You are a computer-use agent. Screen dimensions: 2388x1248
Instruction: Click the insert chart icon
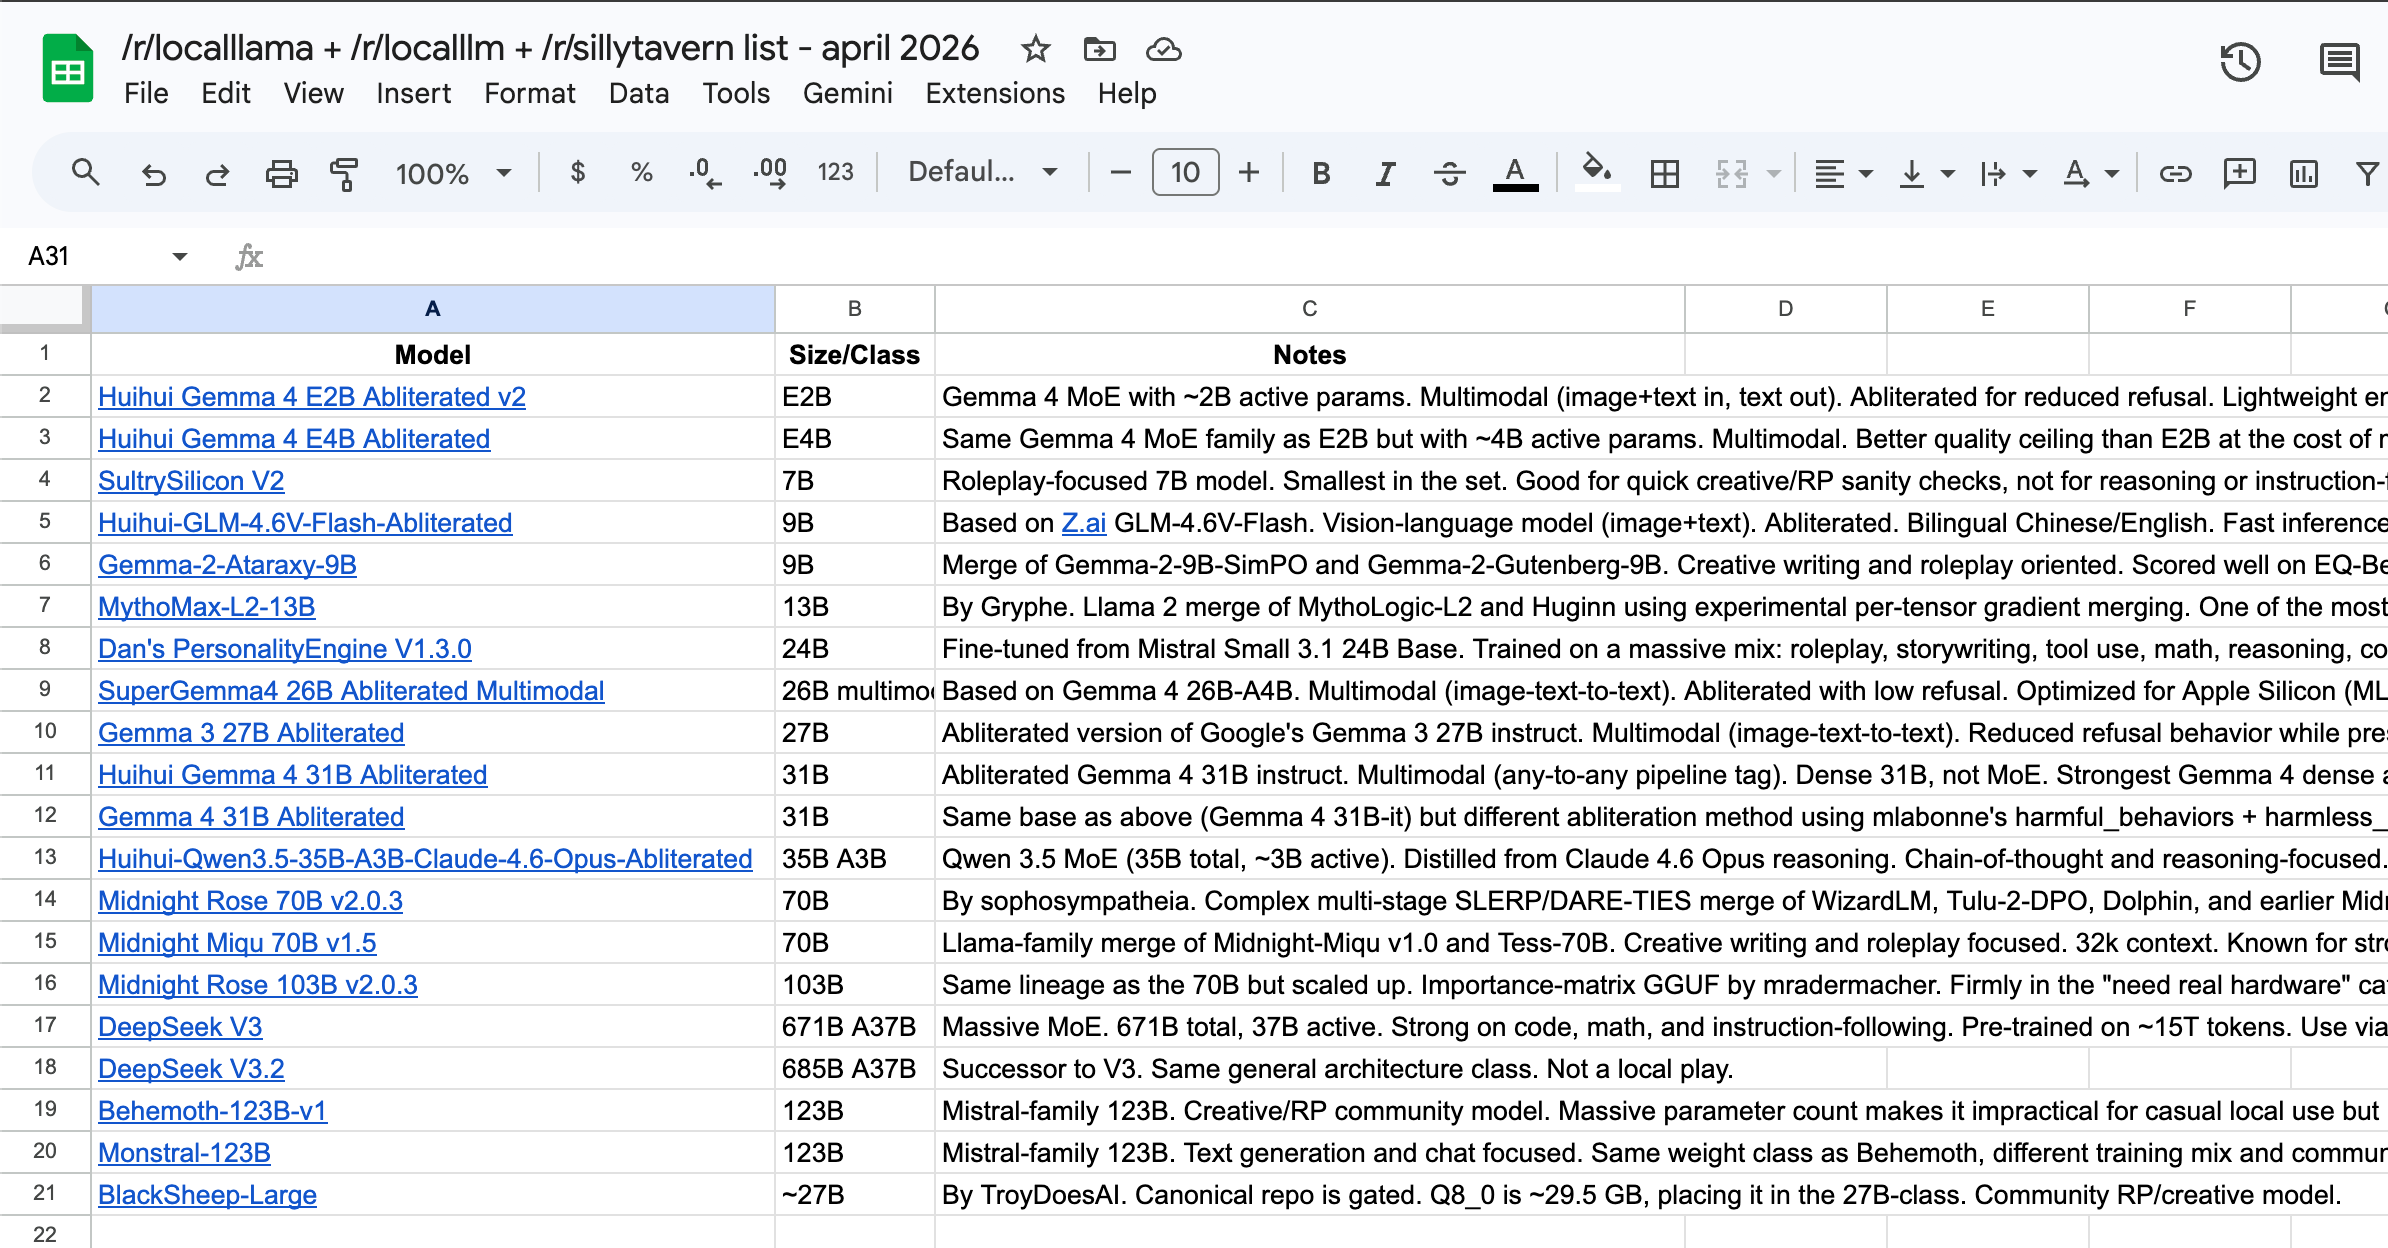tap(2303, 173)
